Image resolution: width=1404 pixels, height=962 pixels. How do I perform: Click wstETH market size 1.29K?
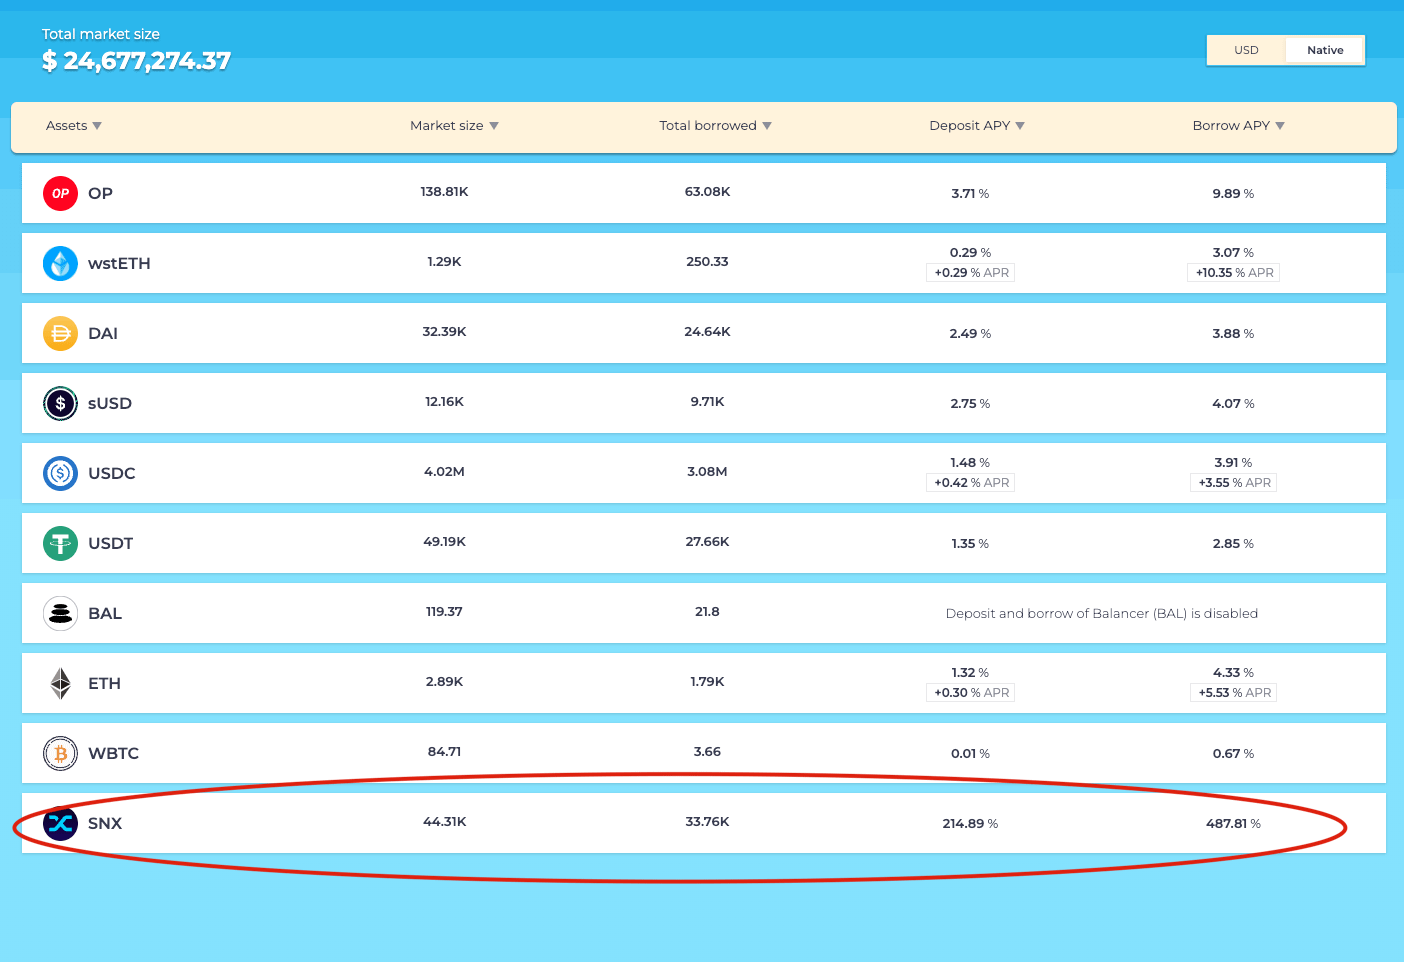[x=444, y=261]
